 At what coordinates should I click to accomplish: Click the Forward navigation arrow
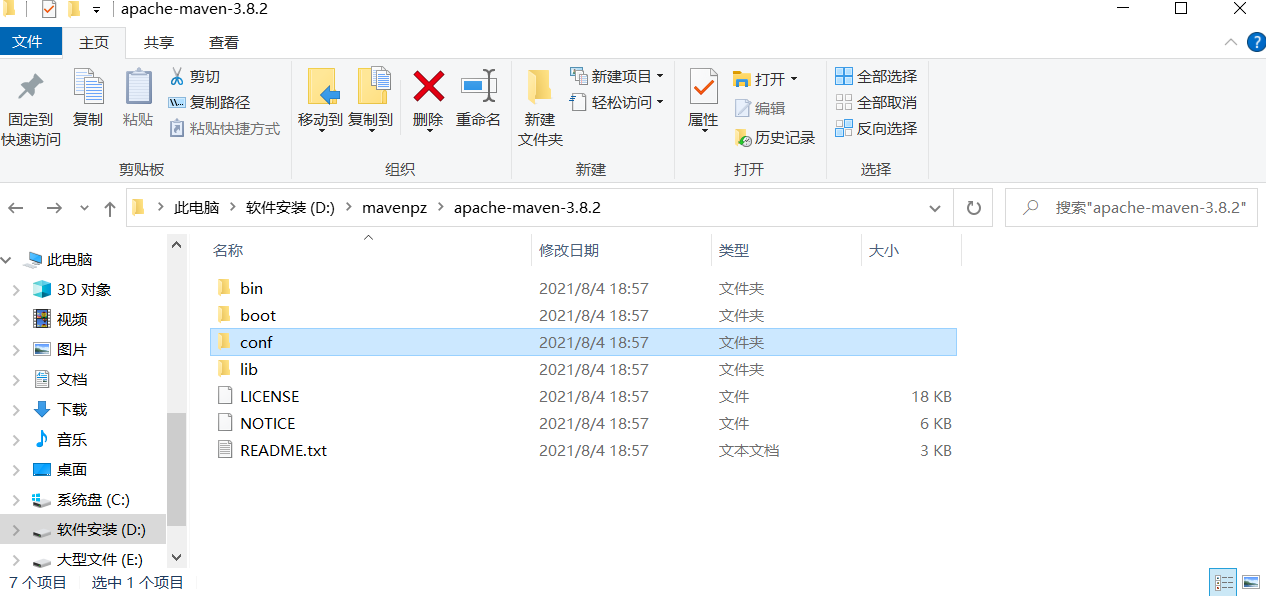(54, 208)
